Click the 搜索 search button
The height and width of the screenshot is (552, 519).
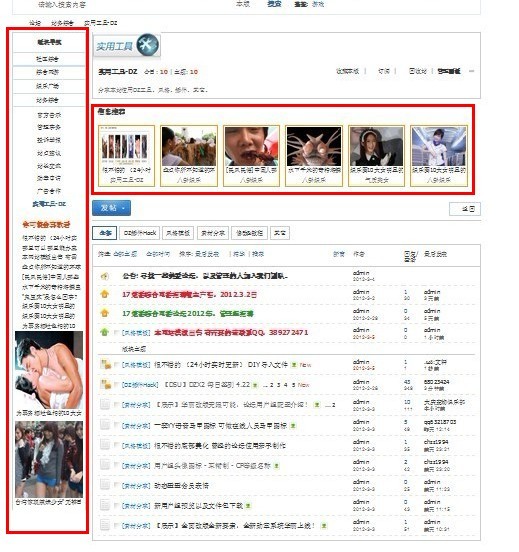point(274,4)
